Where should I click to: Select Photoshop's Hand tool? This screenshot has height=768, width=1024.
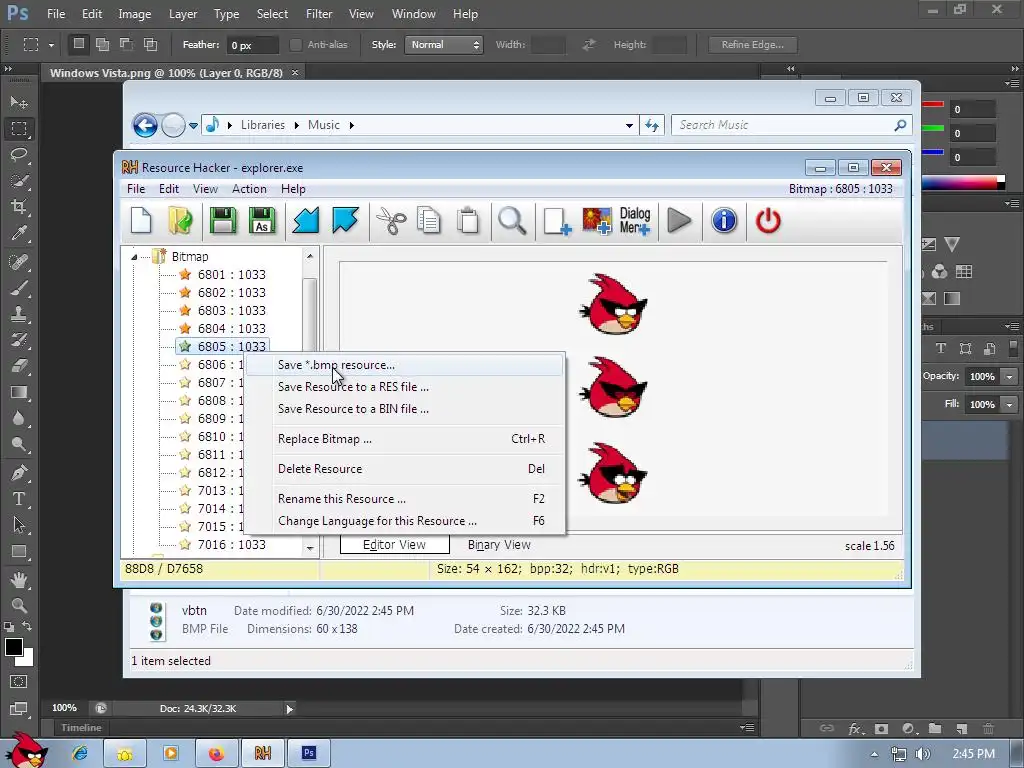19,579
